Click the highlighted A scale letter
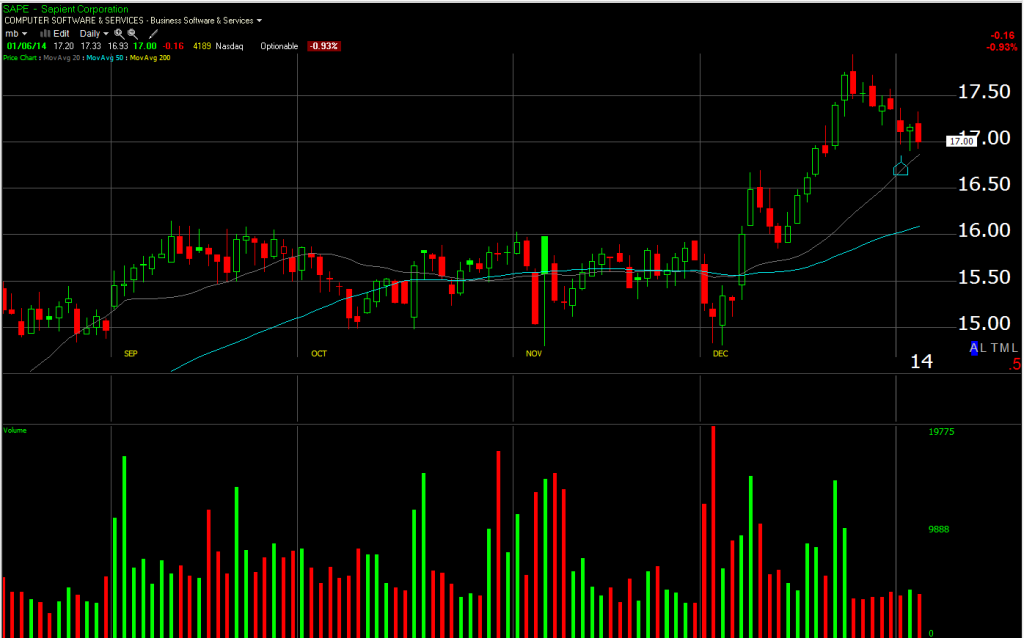Viewport: 1024px width, 638px height. pos(975,348)
